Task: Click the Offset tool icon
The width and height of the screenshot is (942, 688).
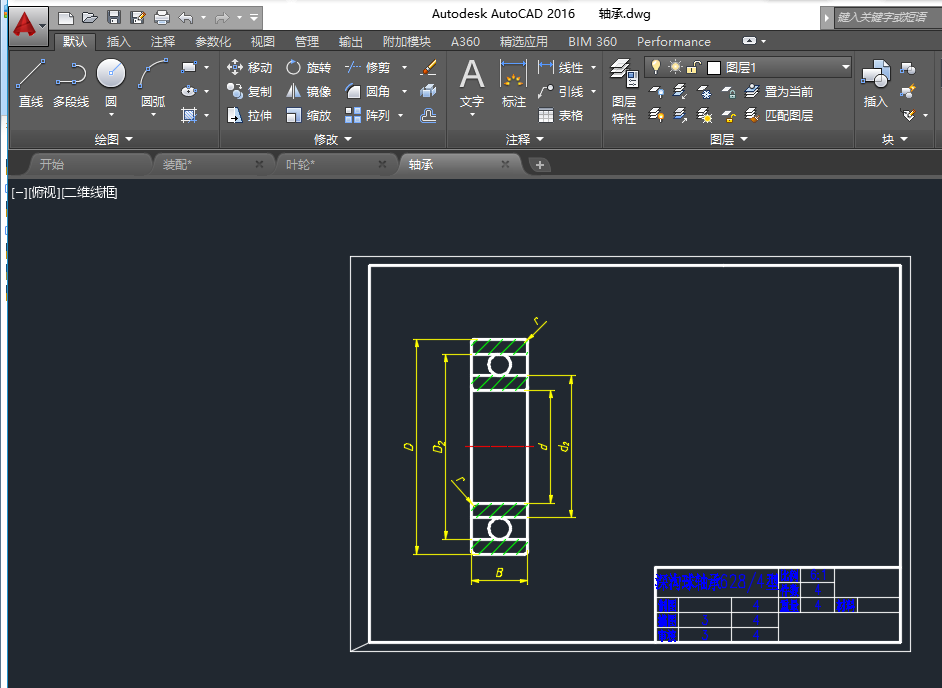Action: 428,115
